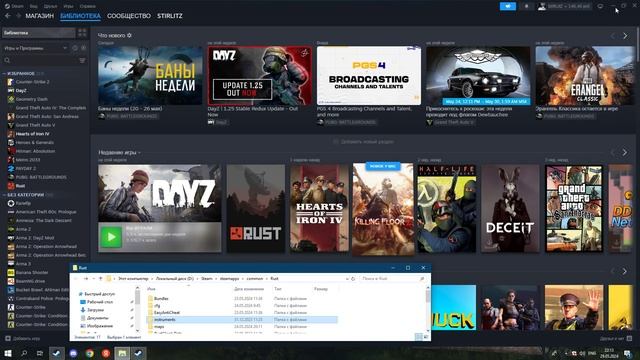Click Explorer up-one-level arrow
The height and width of the screenshot is (360, 640).
coord(100,279)
